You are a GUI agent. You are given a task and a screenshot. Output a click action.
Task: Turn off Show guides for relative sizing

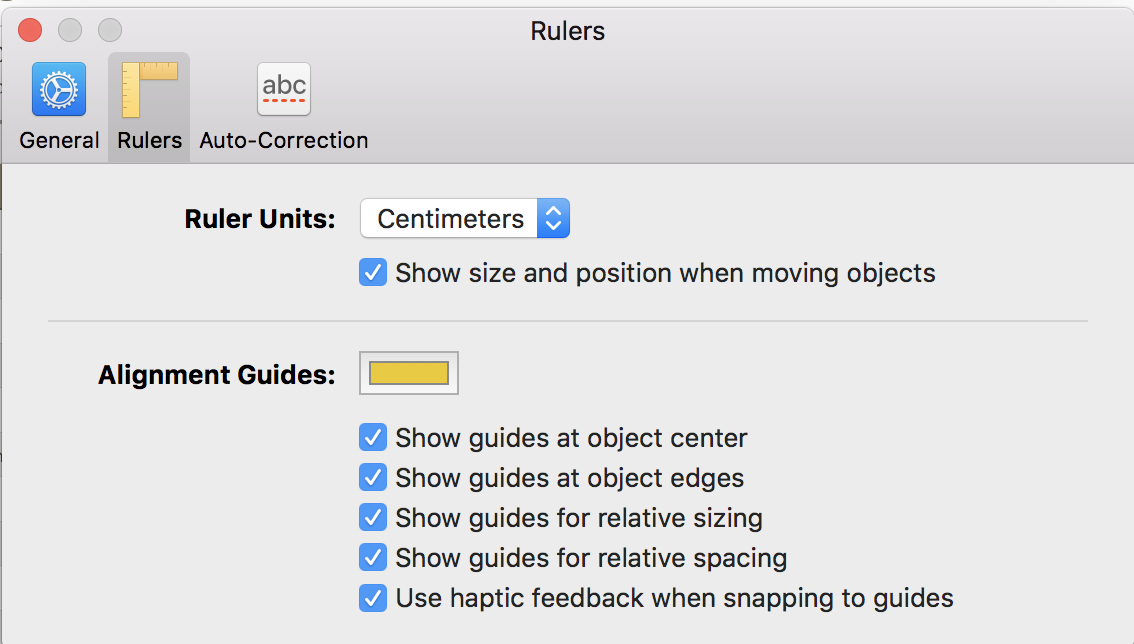click(373, 518)
